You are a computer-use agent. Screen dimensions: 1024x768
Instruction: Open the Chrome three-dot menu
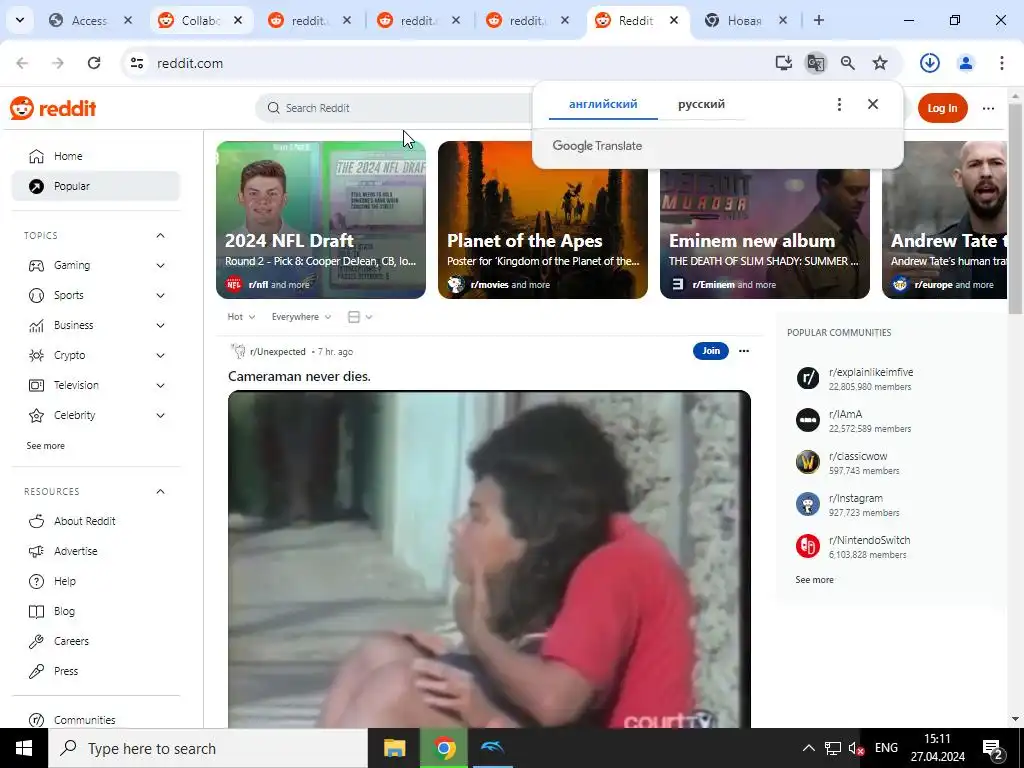(x=1002, y=63)
